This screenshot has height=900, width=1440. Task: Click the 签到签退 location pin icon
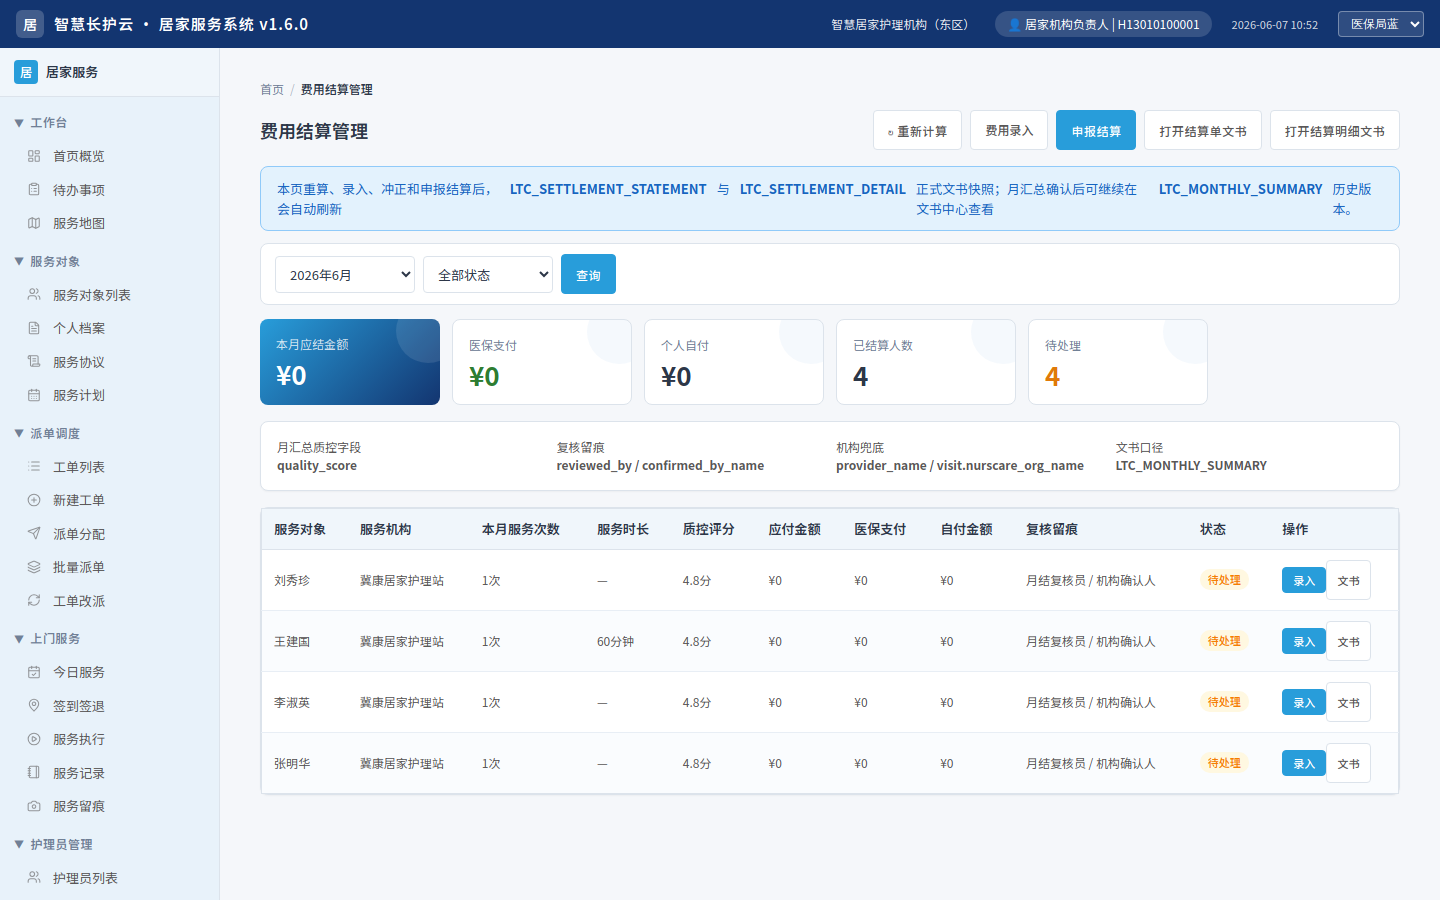(34, 706)
